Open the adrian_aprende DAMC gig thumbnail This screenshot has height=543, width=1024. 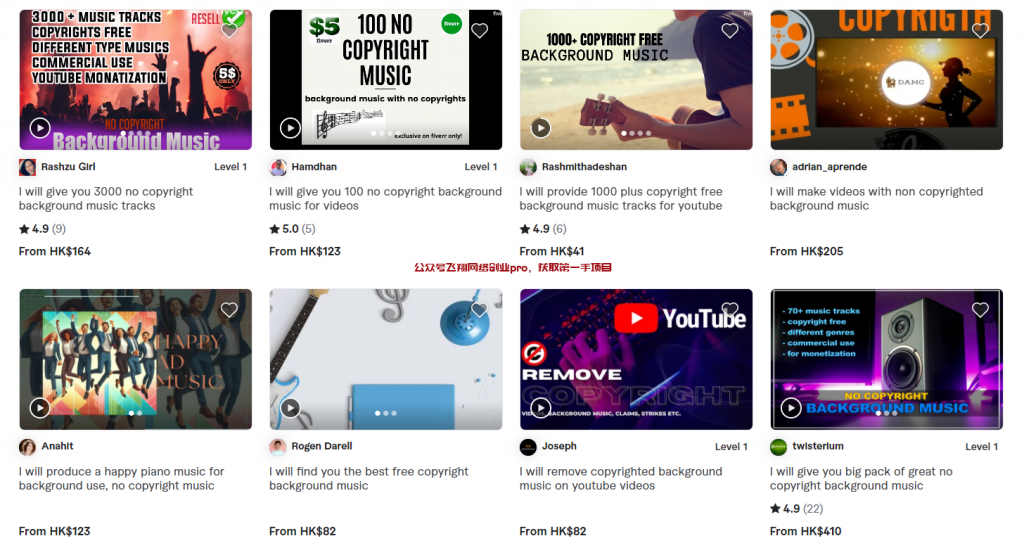pyautogui.click(x=886, y=80)
